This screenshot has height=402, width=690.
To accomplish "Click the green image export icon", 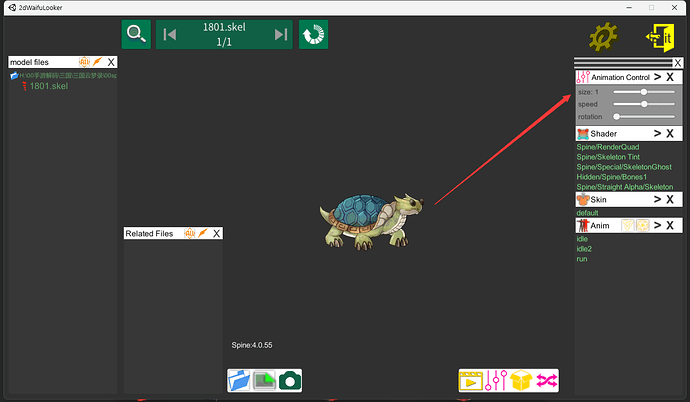I will [264, 380].
